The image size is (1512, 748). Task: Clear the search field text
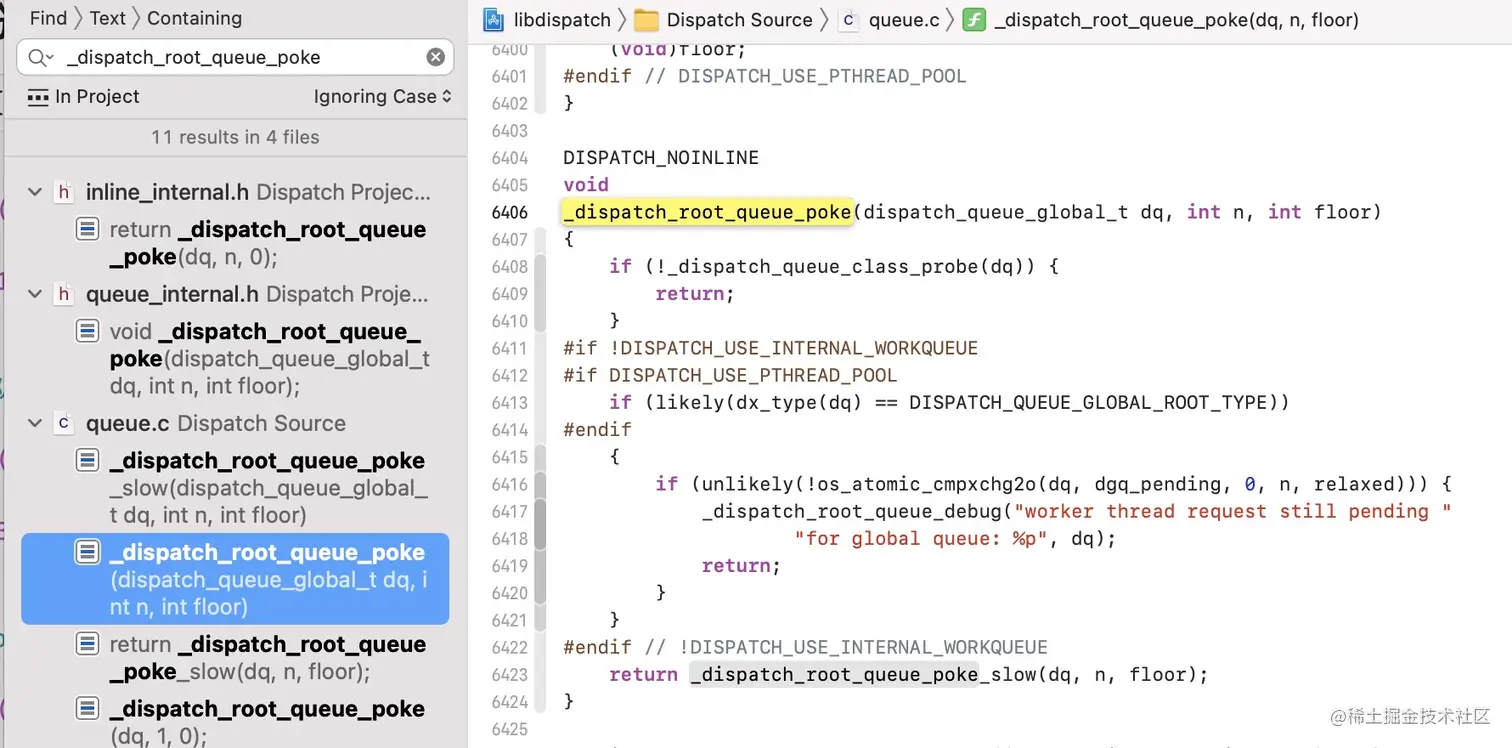435,57
